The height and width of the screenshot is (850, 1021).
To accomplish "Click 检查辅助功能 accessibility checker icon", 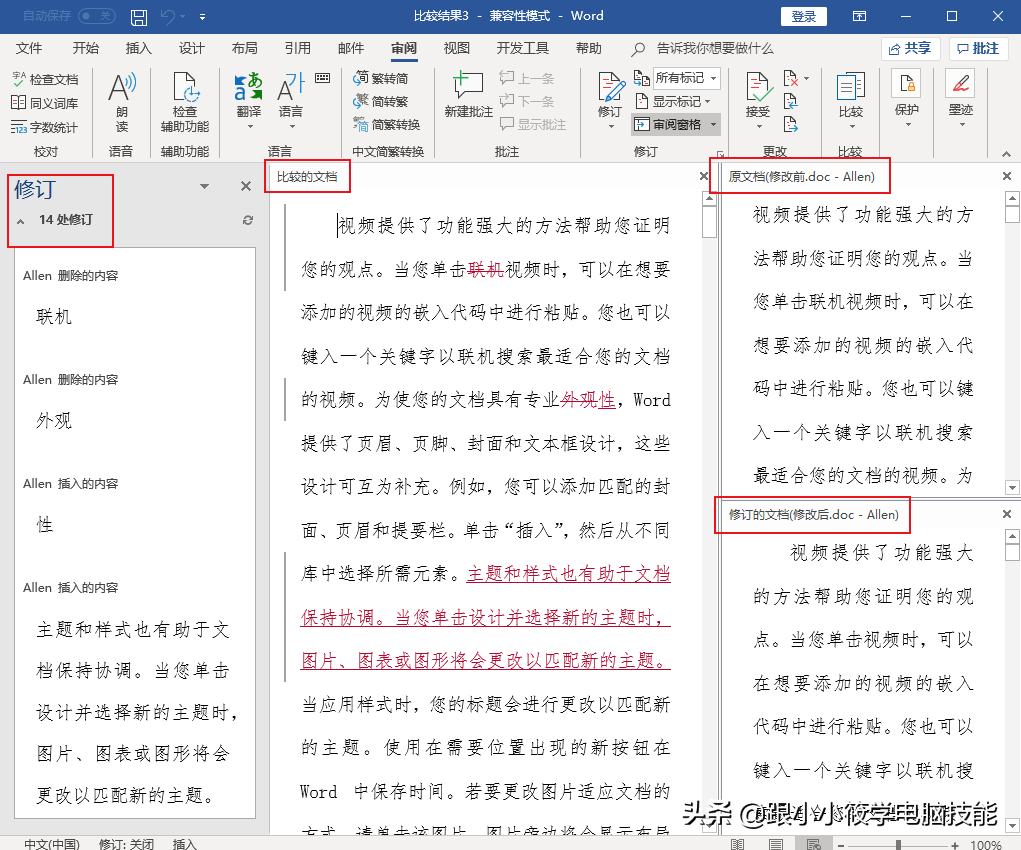I will tap(185, 87).
